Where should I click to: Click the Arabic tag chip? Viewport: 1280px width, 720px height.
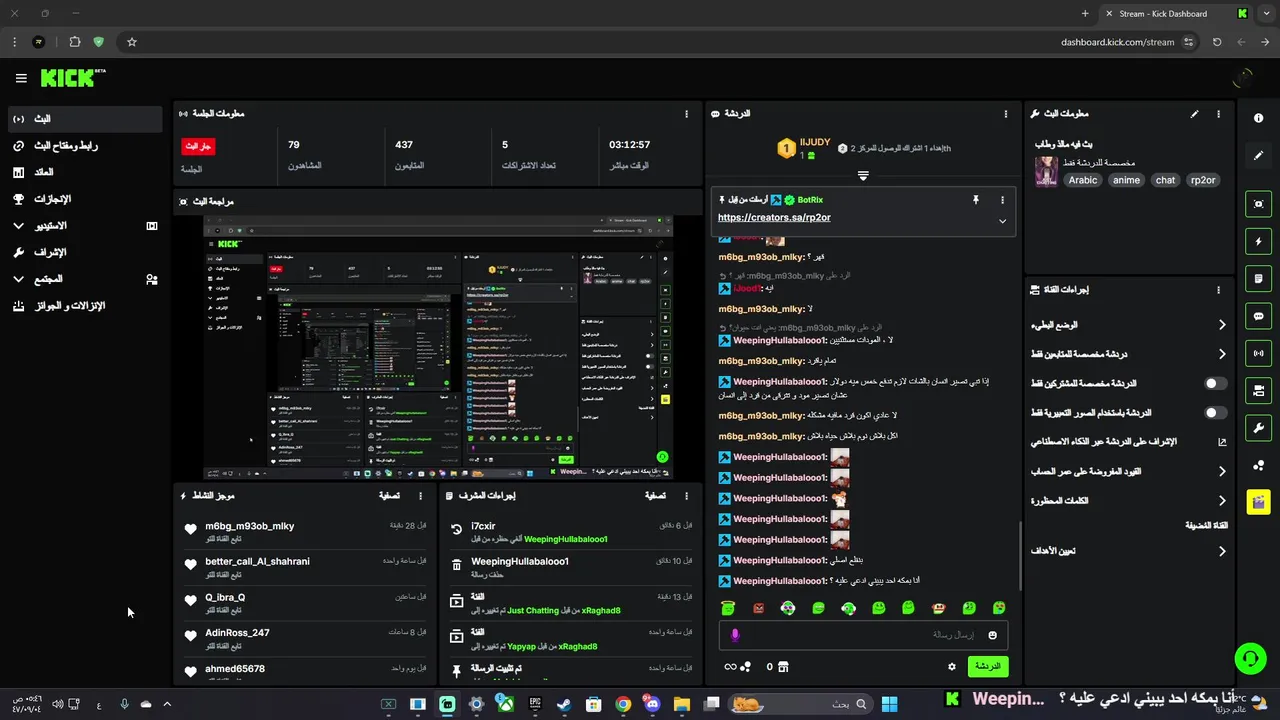[1083, 180]
